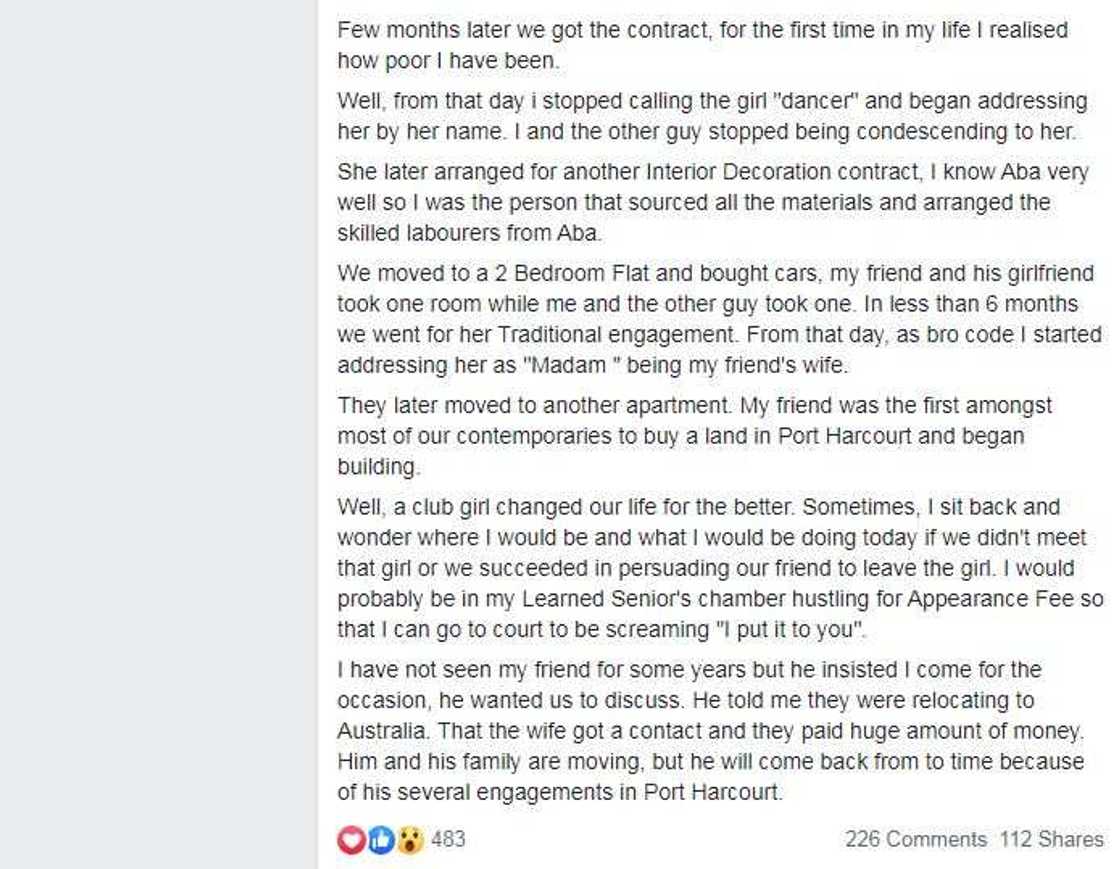Click the paragraph starting 'They later moved'
1120x869 pixels.
coord(700,436)
